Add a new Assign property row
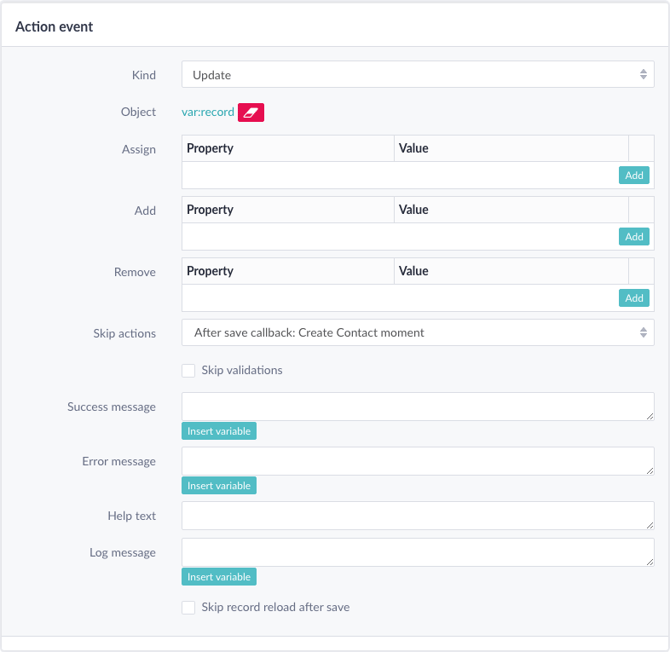Viewport: 670px width, 652px height. tap(634, 175)
